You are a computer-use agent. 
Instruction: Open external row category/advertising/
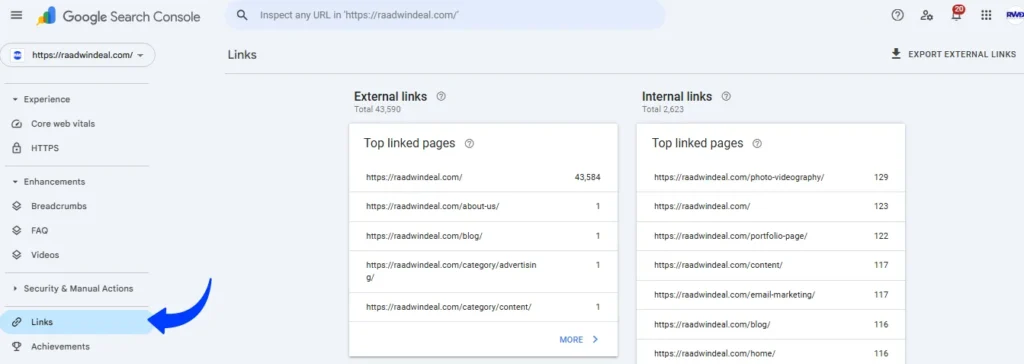pyautogui.click(x=483, y=271)
